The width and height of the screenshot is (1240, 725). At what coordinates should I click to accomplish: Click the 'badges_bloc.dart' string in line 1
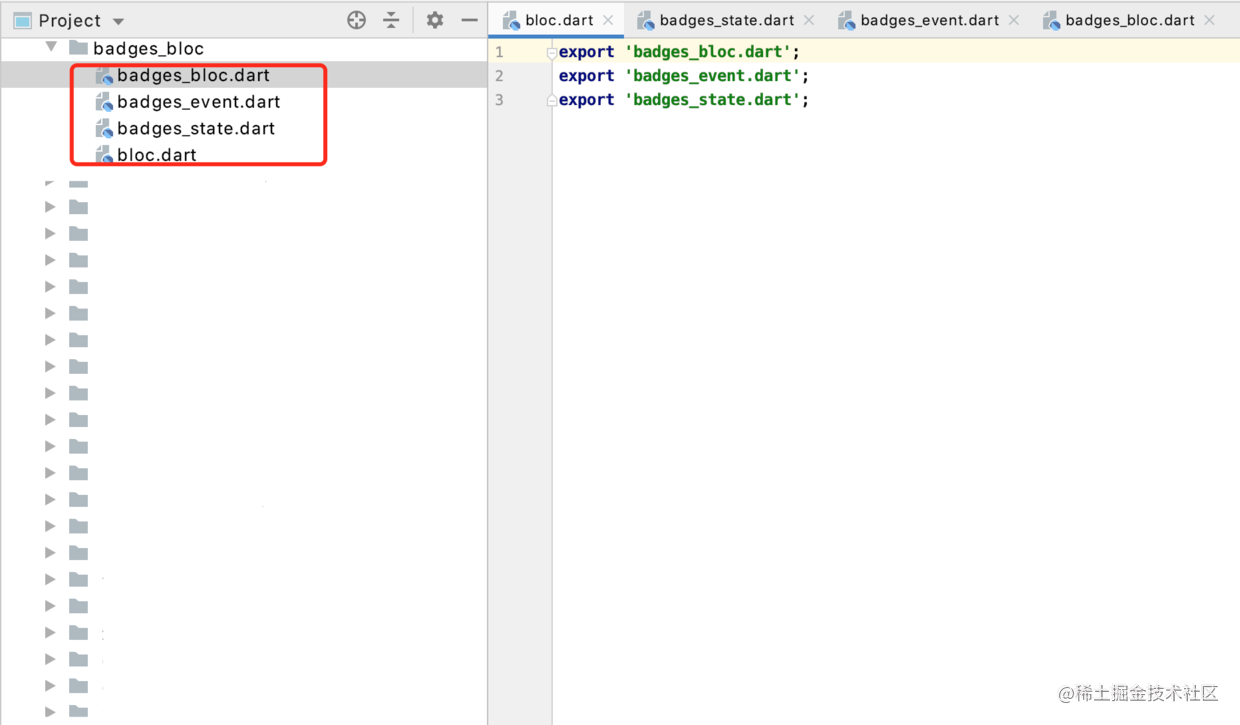(x=708, y=52)
